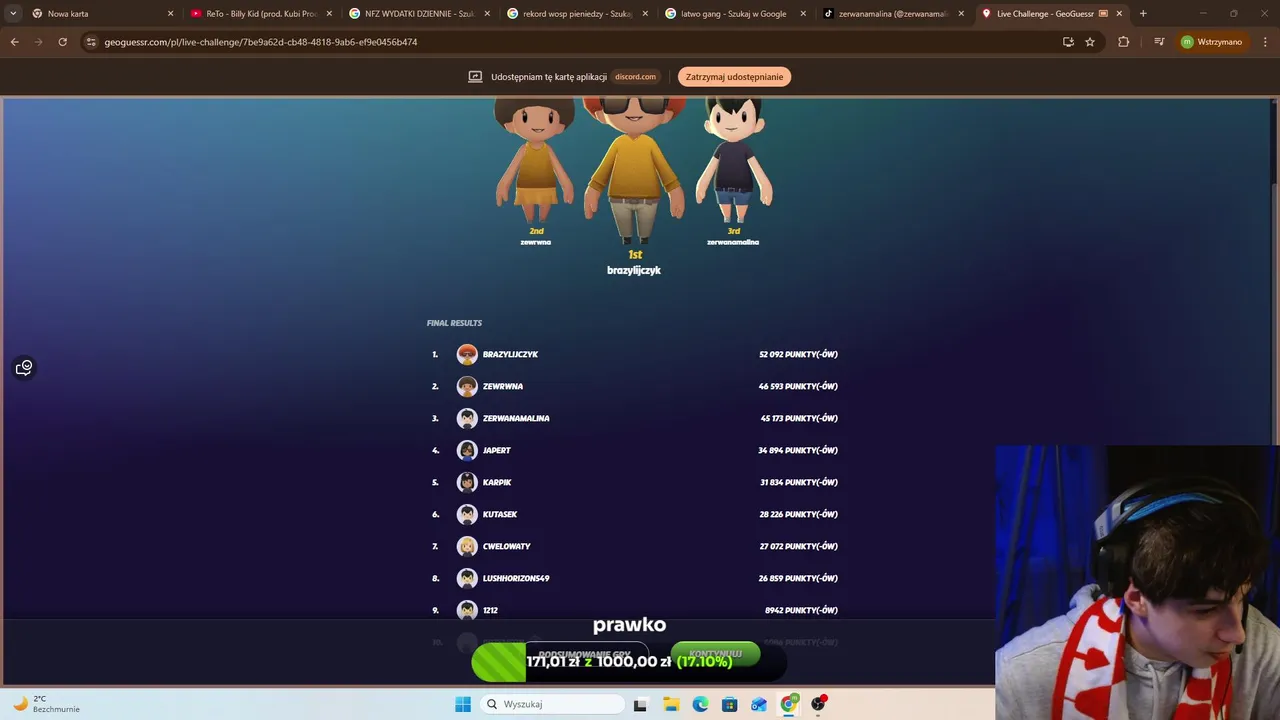This screenshot has width=1280, height=720.
Task: Click the discord.com sharing chip
Action: click(x=635, y=77)
